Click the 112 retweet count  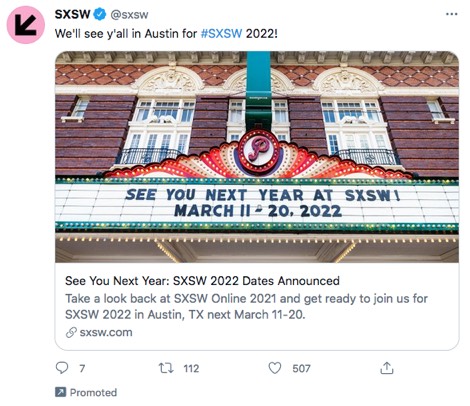click(191, 368)
